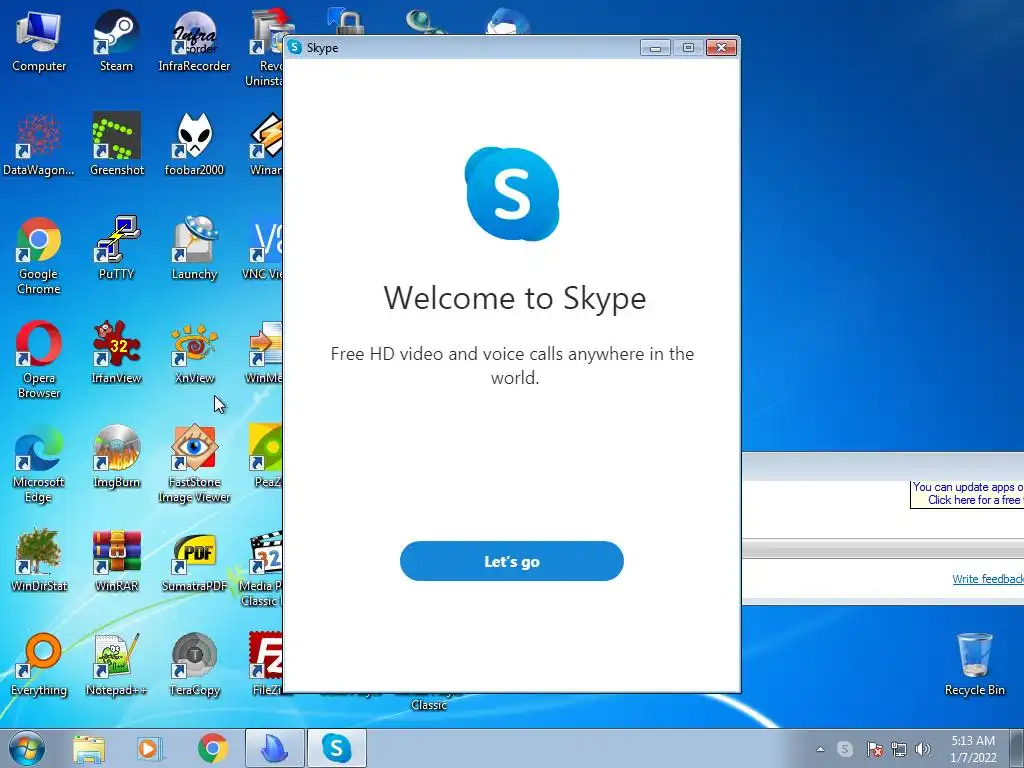Click the 'Welcome to Skype' heading

coord(515,298)
